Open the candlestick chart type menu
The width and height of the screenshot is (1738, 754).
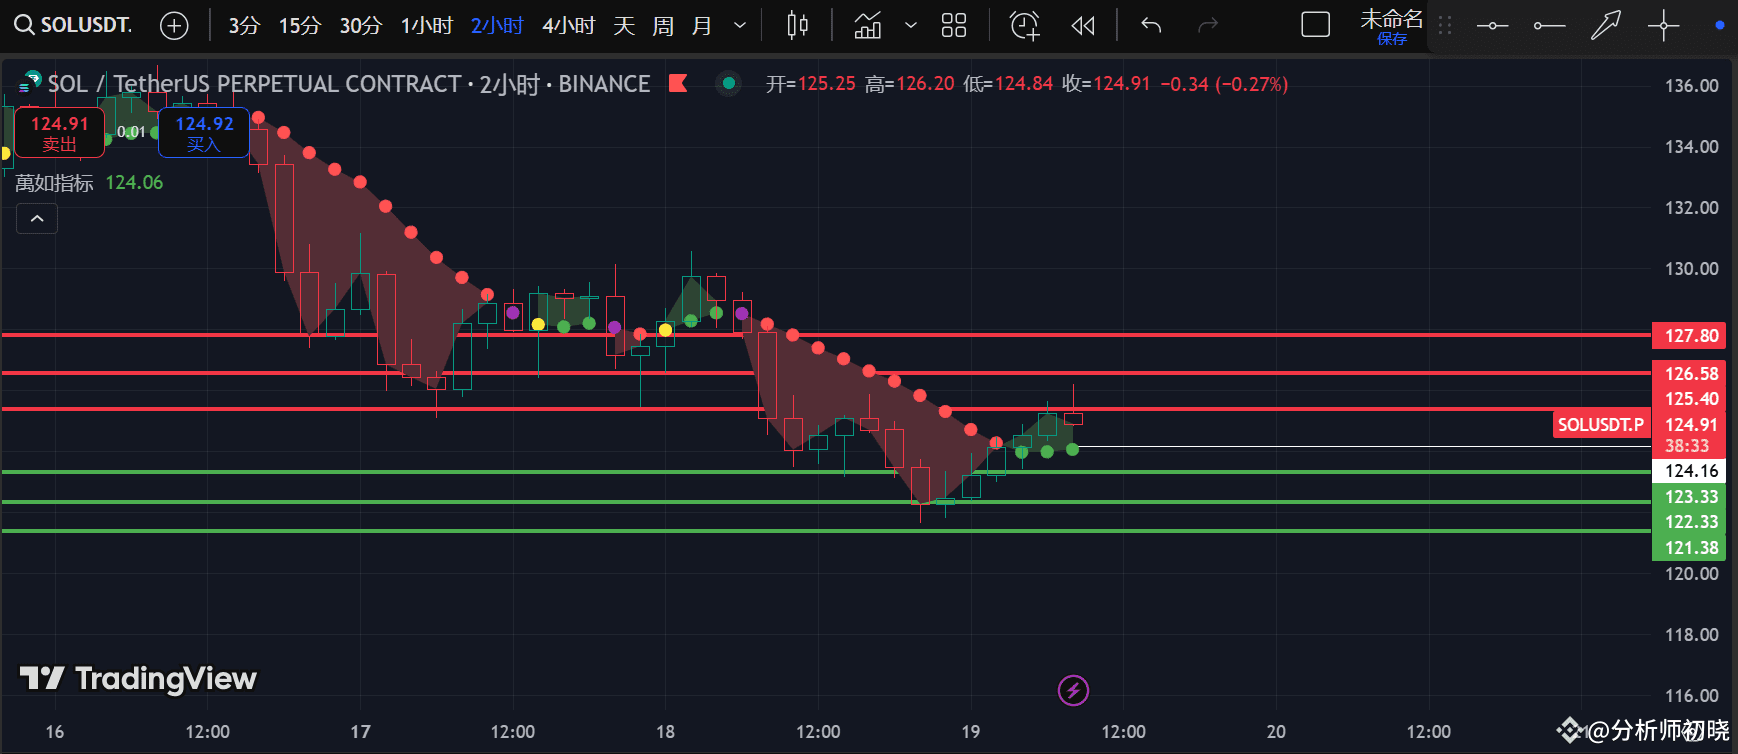point(797,25)
